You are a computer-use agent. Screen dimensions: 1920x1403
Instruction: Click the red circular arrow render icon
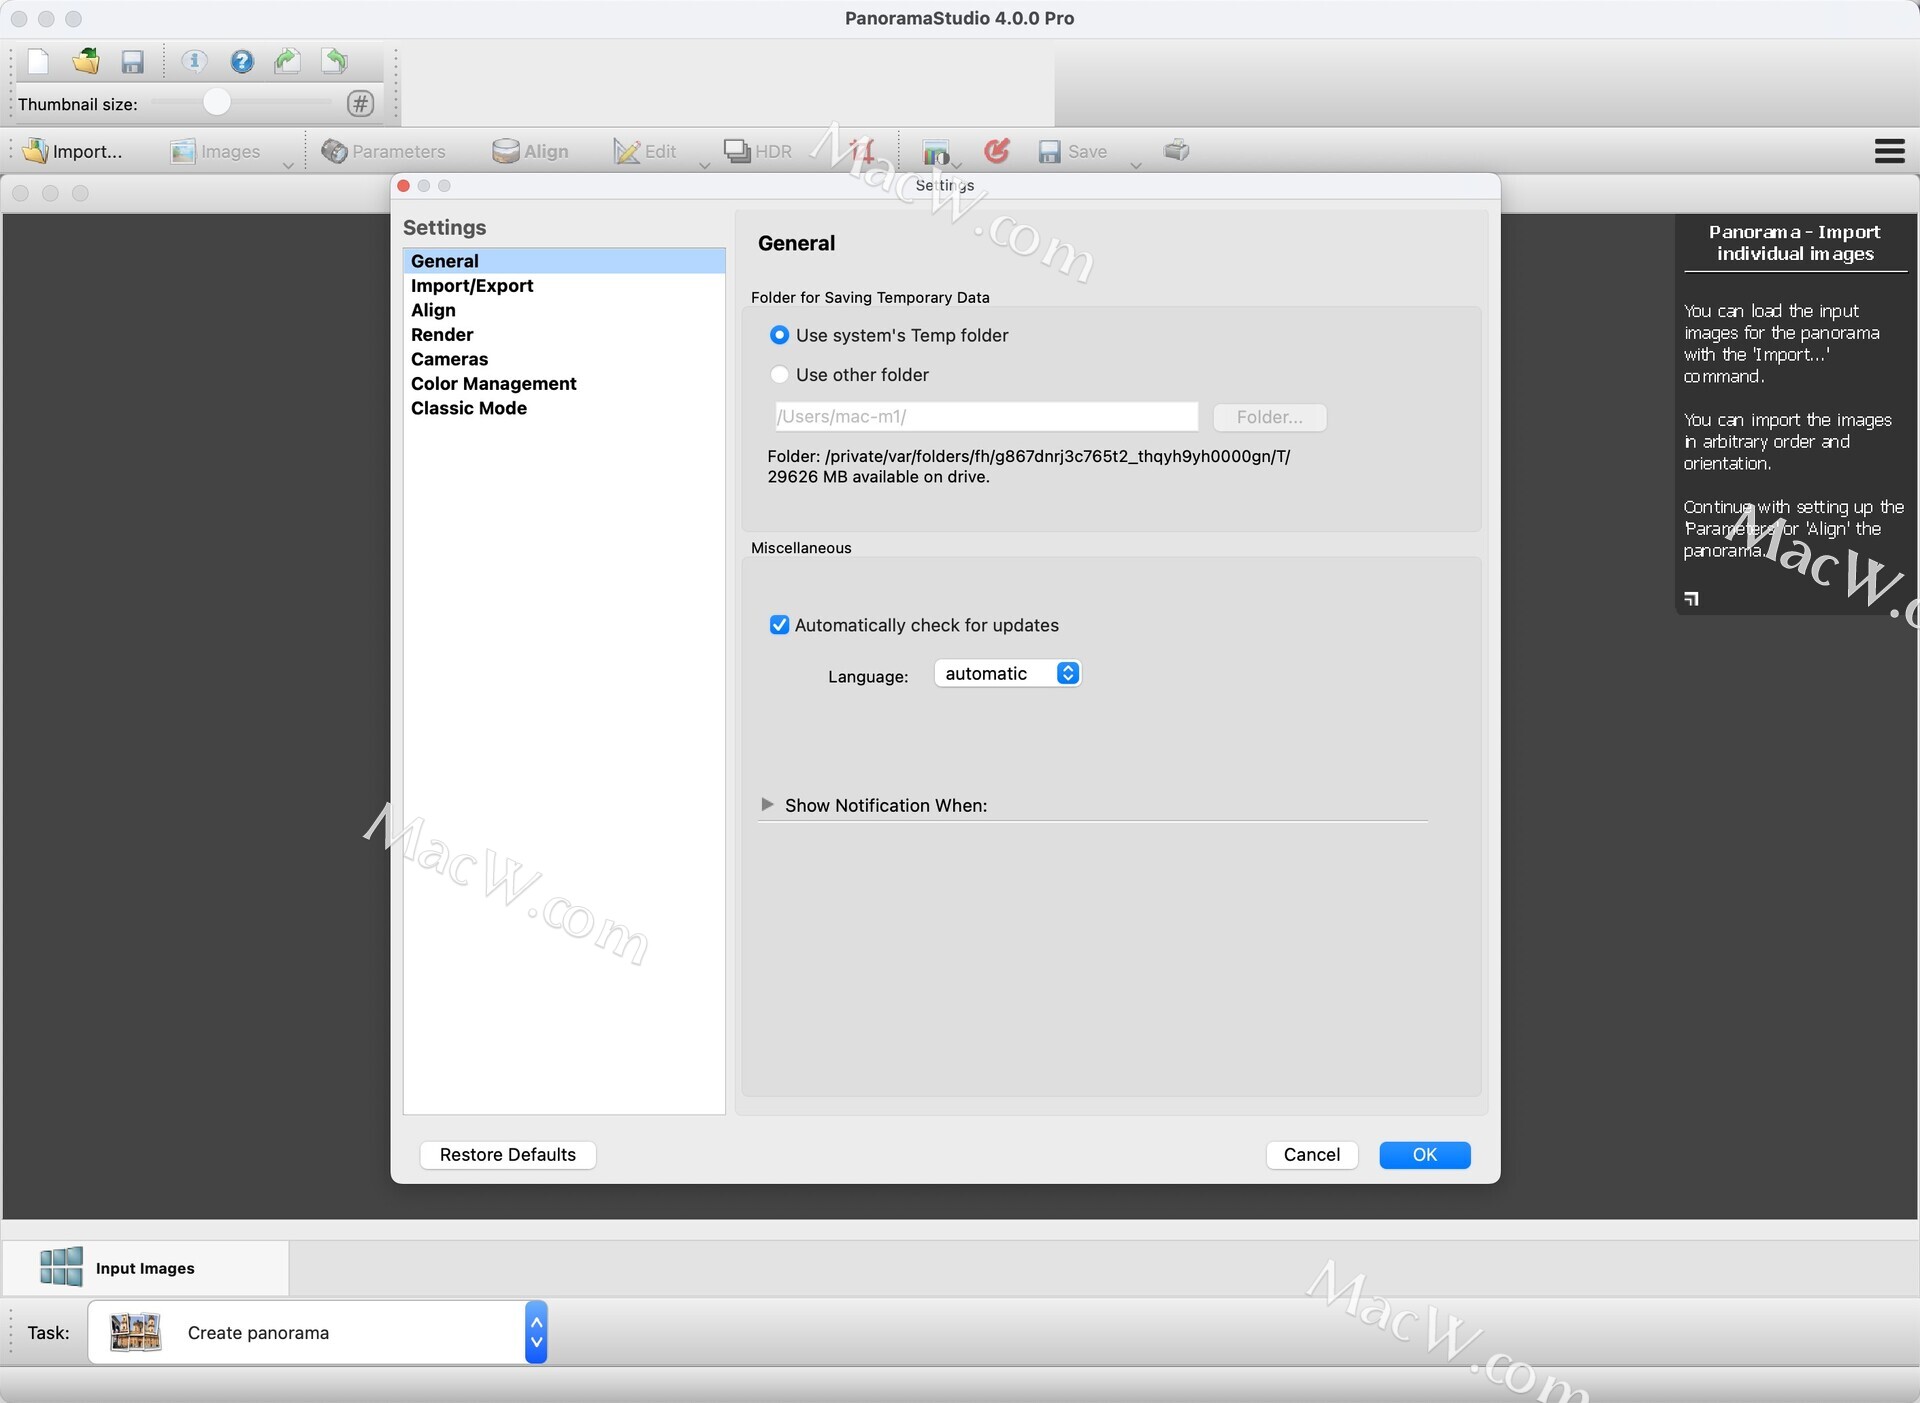click(x=996, y=151)
